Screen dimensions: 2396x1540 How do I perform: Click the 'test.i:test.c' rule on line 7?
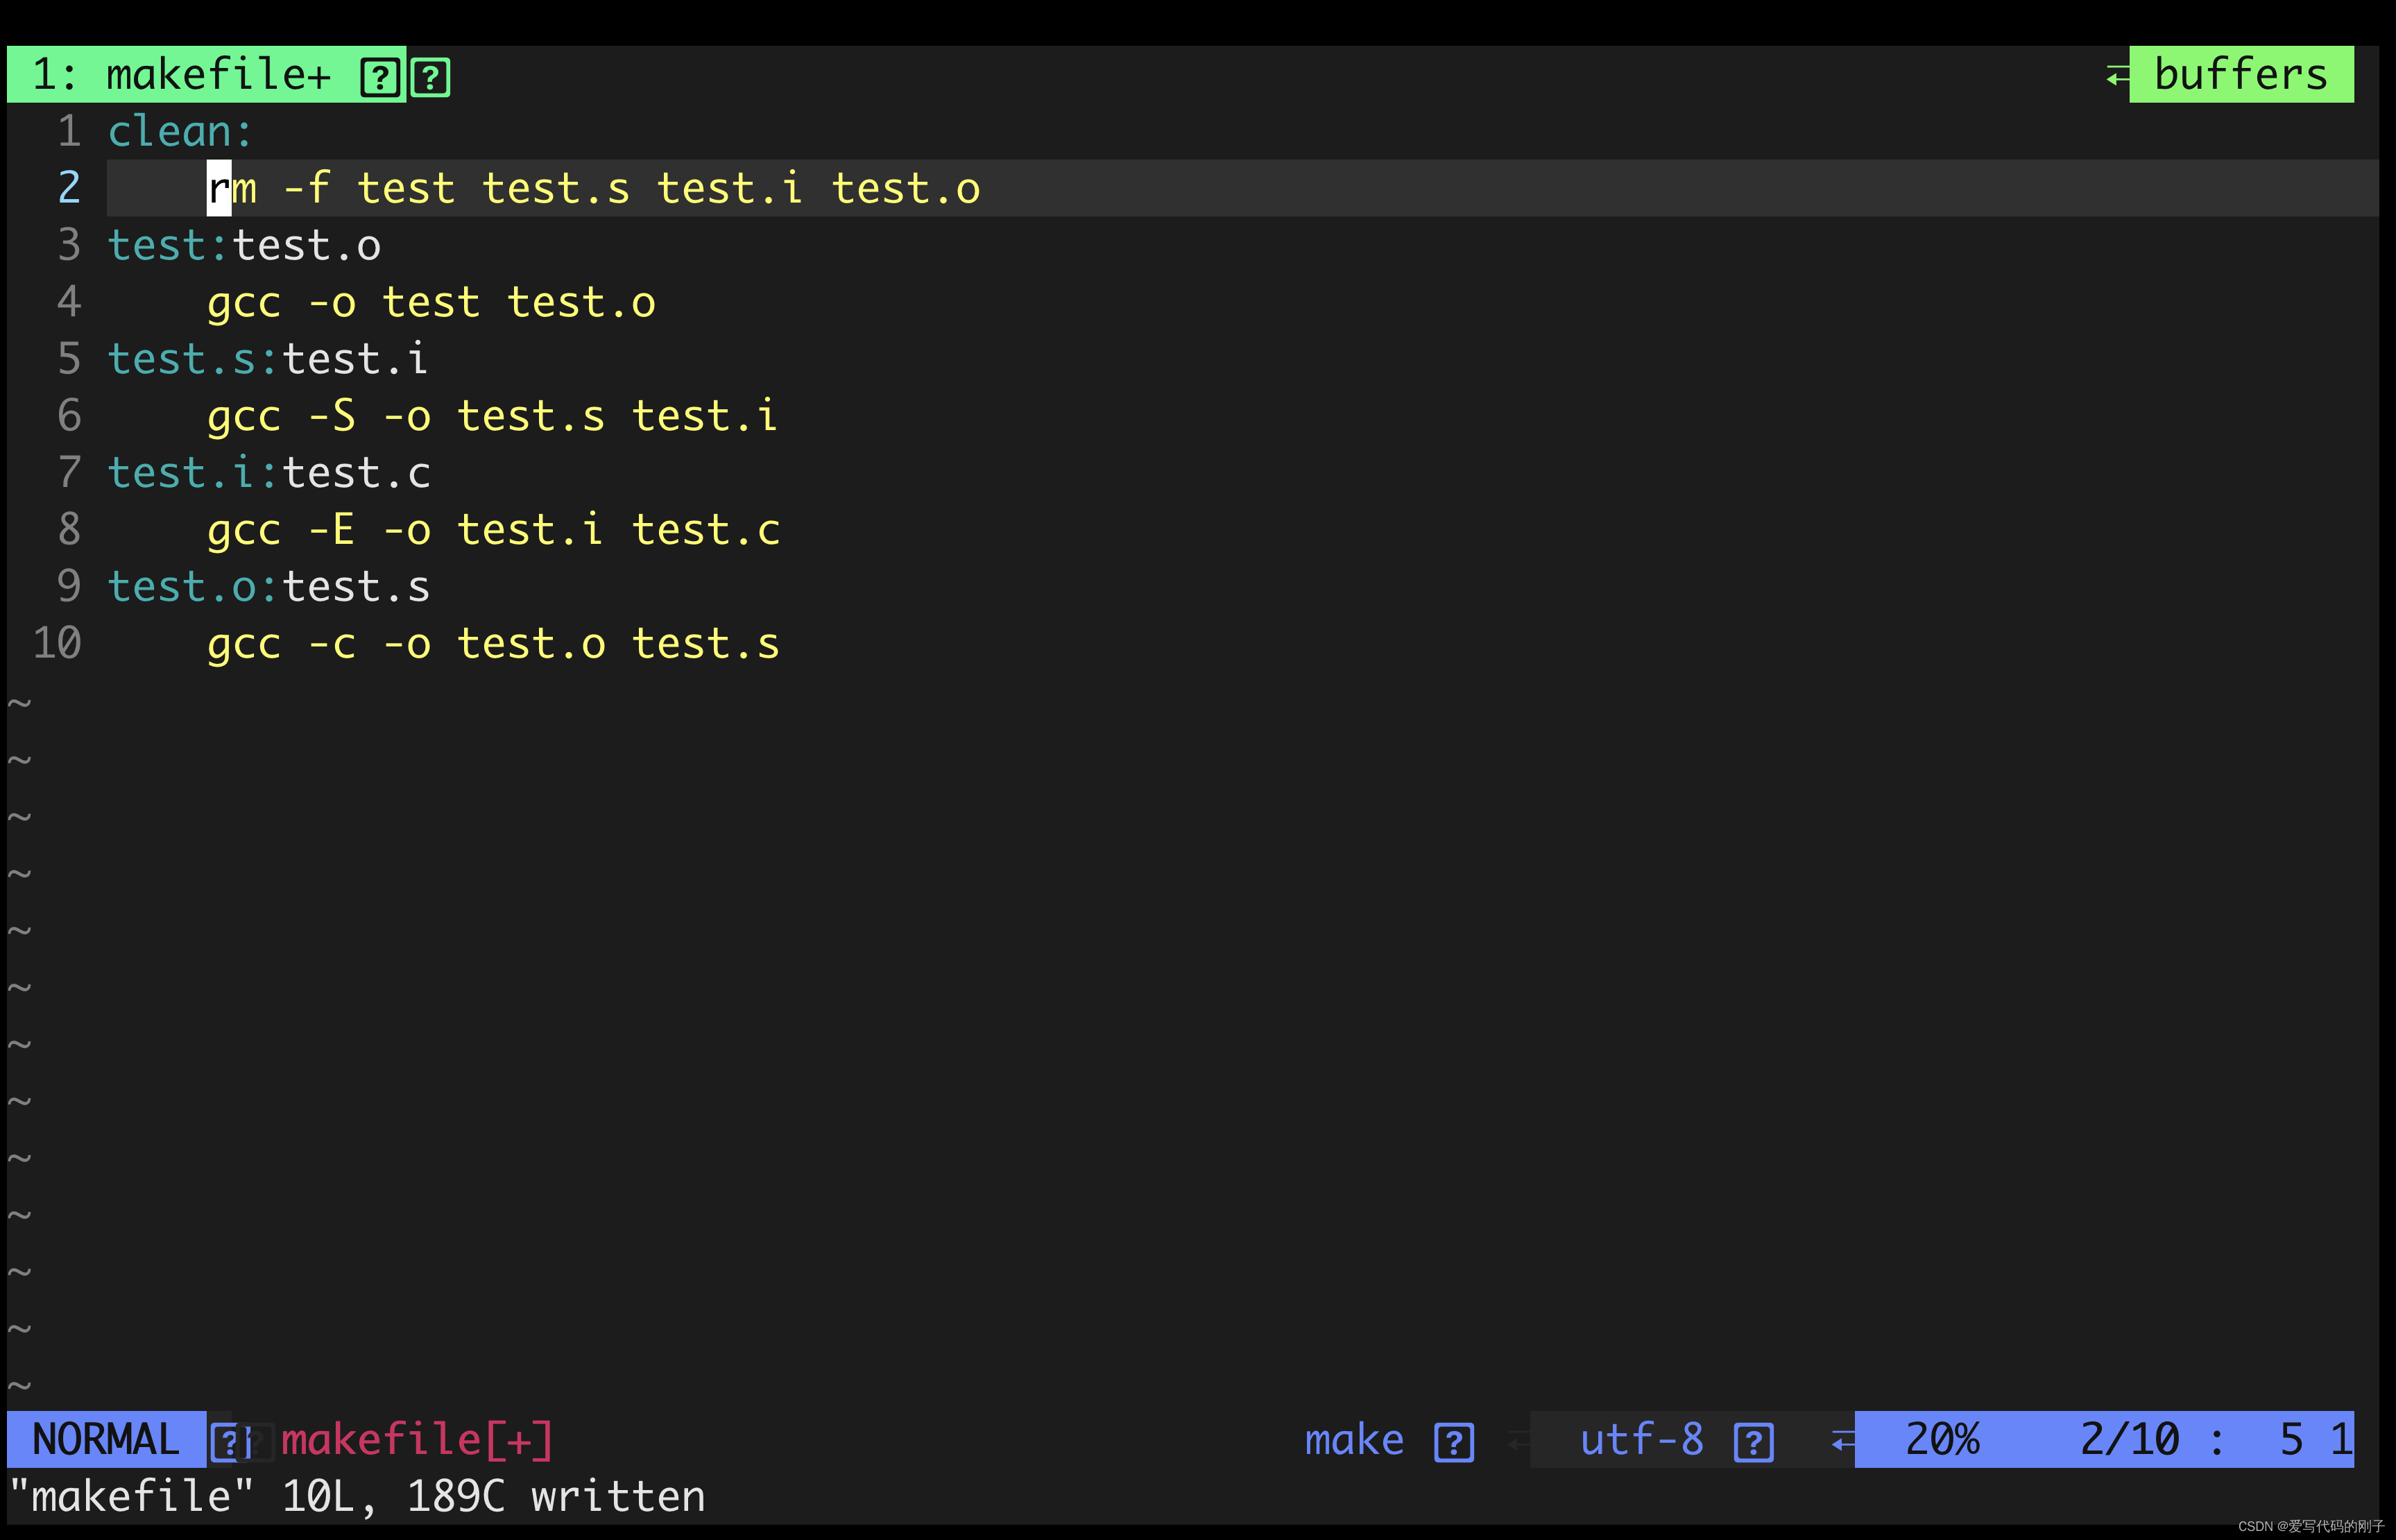pyautogui.click(x=269, y=473)
